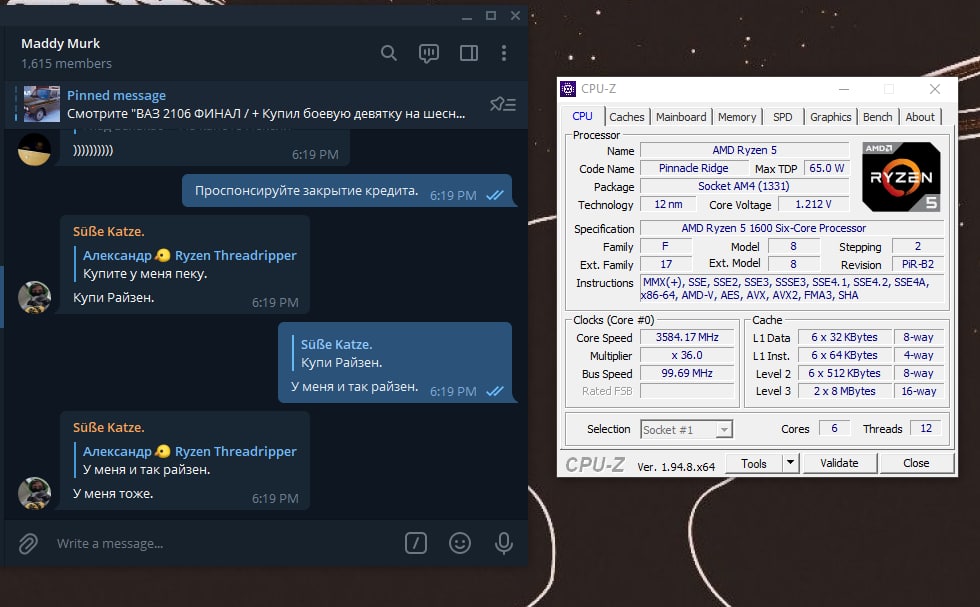The height and width of the screenshot is (607, 980).
Task: Click Süße Katze avatar beside 'Купи Райзен.'
Action: [x=34, y=297]
